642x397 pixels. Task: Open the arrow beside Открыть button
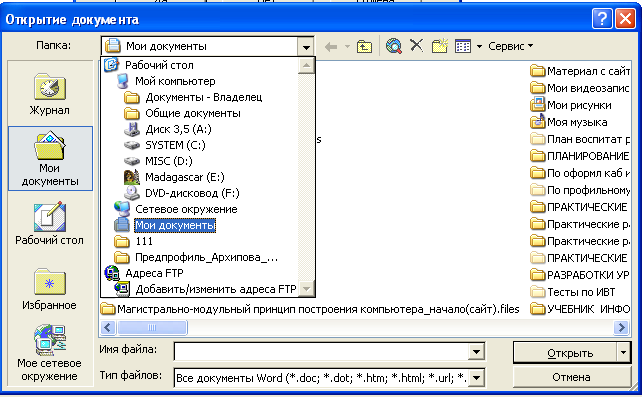tap(623, 352)
